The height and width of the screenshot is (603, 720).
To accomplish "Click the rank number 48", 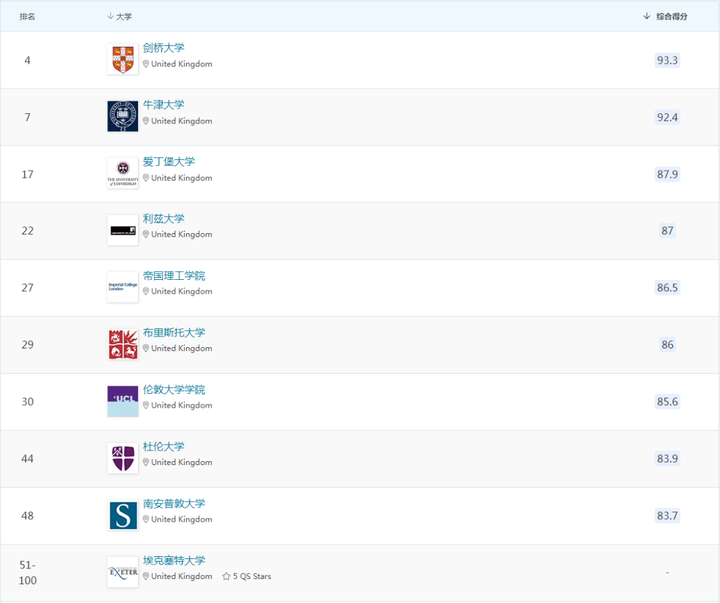I will (28, 515).
